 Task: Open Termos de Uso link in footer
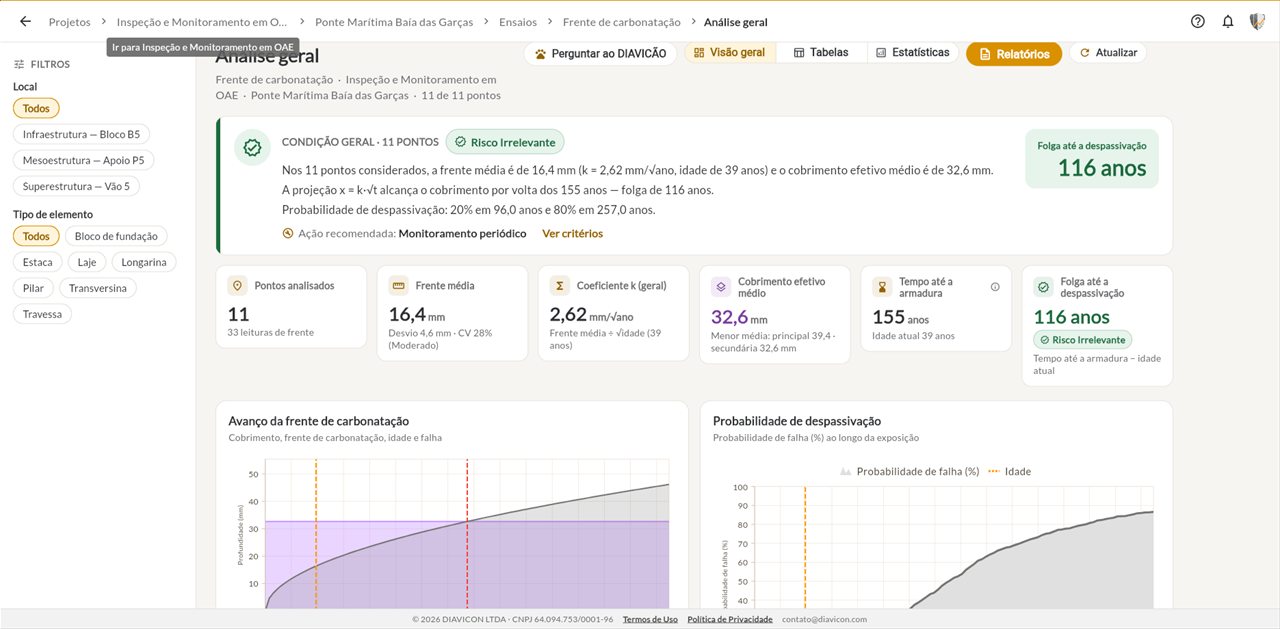point(650,619)
